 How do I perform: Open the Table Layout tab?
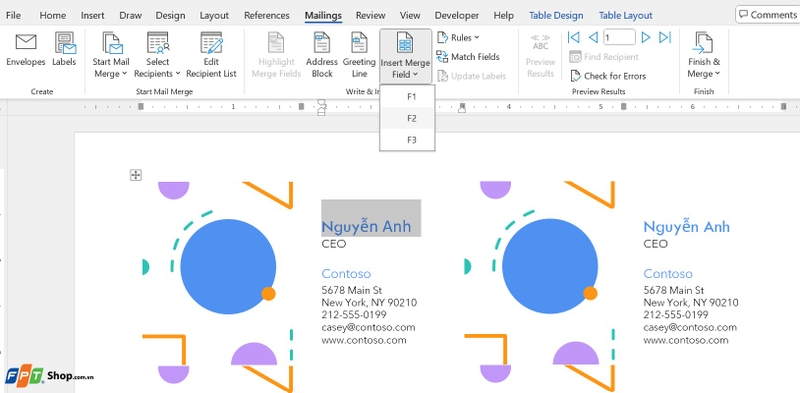626,15
